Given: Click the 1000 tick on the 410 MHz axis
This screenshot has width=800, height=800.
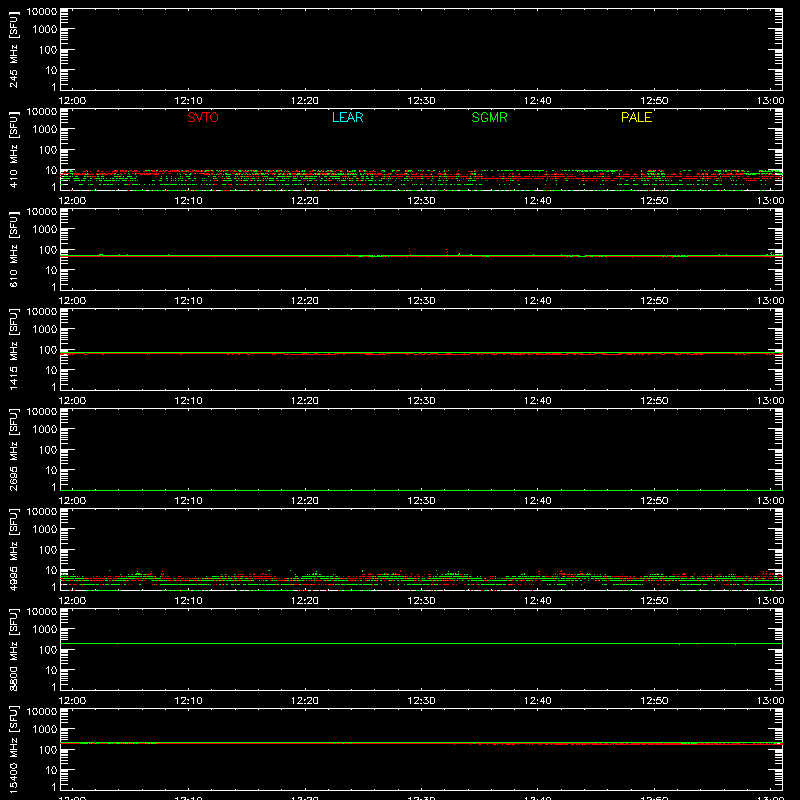Looking at the screenshot, I should click(45, 130).
